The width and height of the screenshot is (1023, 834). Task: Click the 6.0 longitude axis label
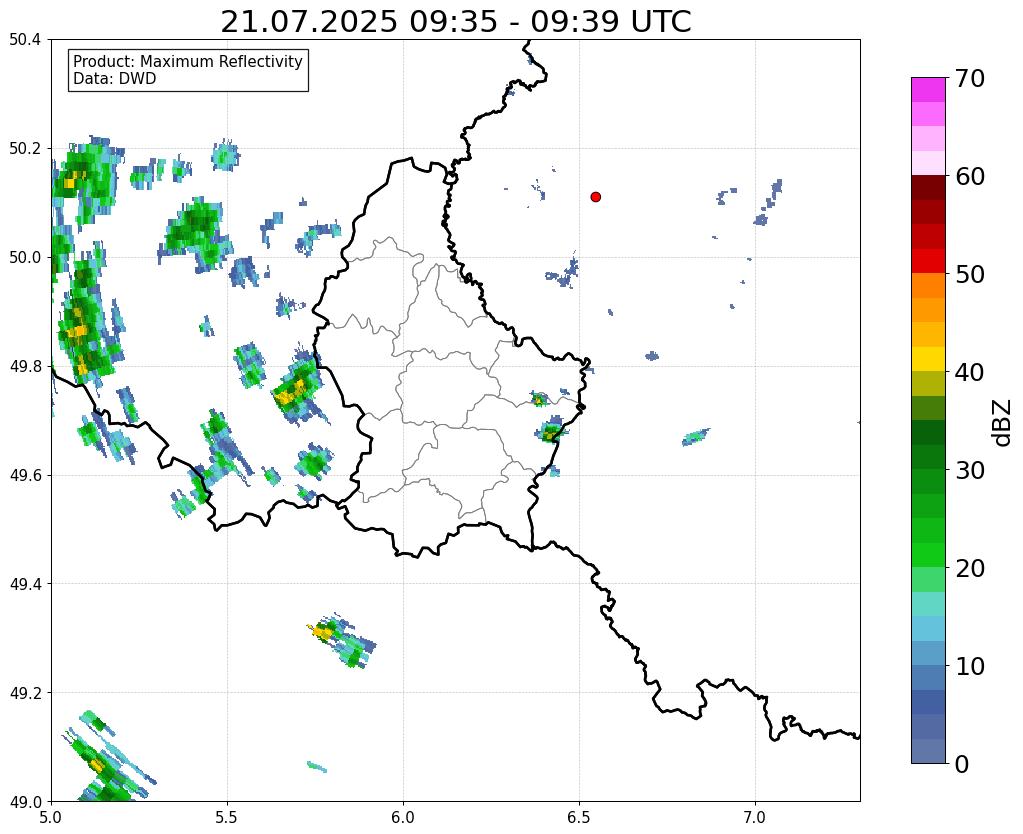coord(403,817)
